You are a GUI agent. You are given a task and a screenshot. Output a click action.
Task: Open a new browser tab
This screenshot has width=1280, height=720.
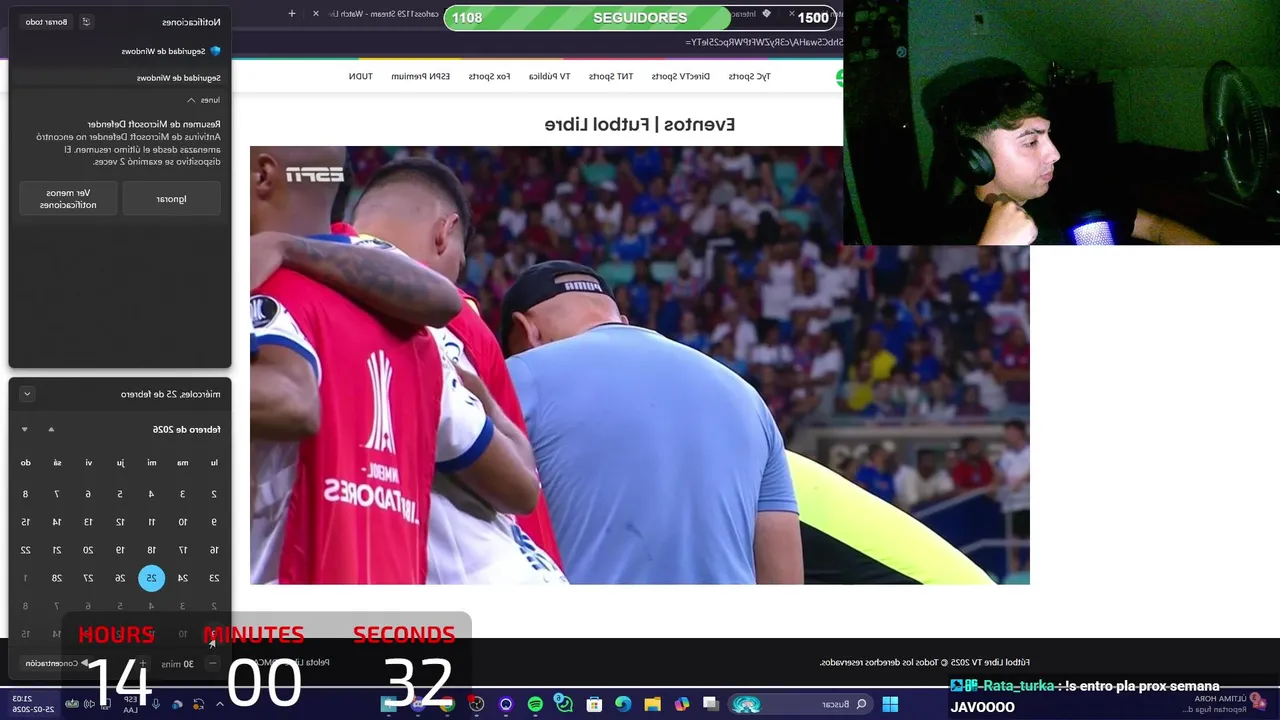click(x=292, y=14)
